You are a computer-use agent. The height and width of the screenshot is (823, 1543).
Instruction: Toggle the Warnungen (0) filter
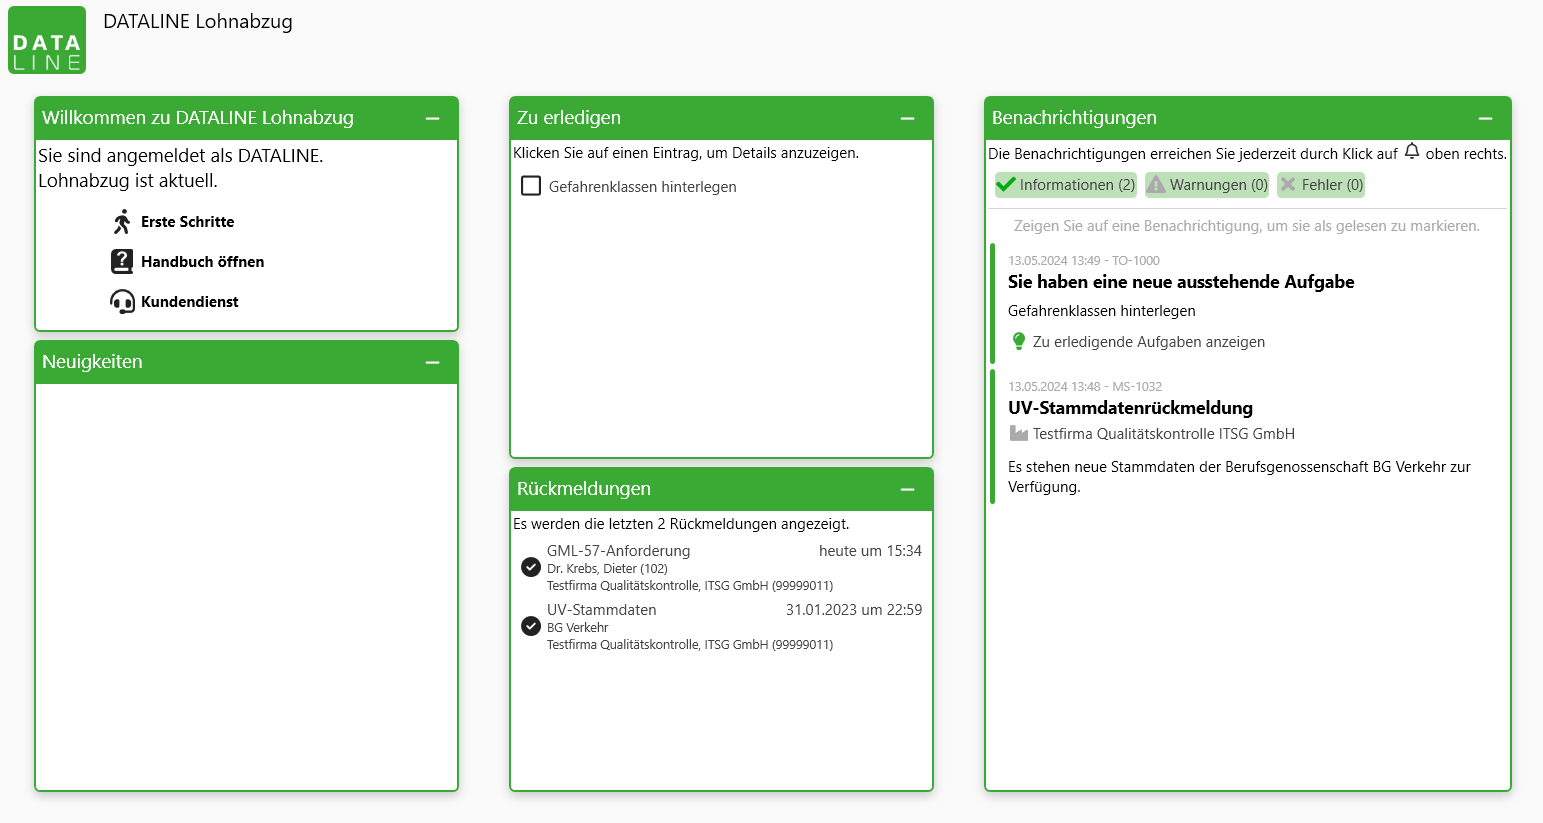(1207, 185)
